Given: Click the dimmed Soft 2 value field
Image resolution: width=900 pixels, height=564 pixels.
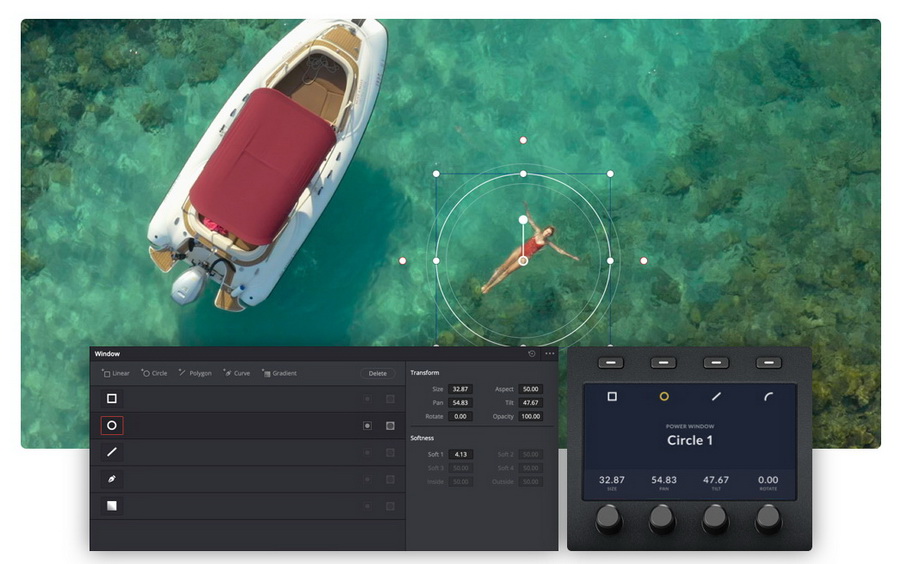Looking at the screenshot, I should click(x=530, y=454).
